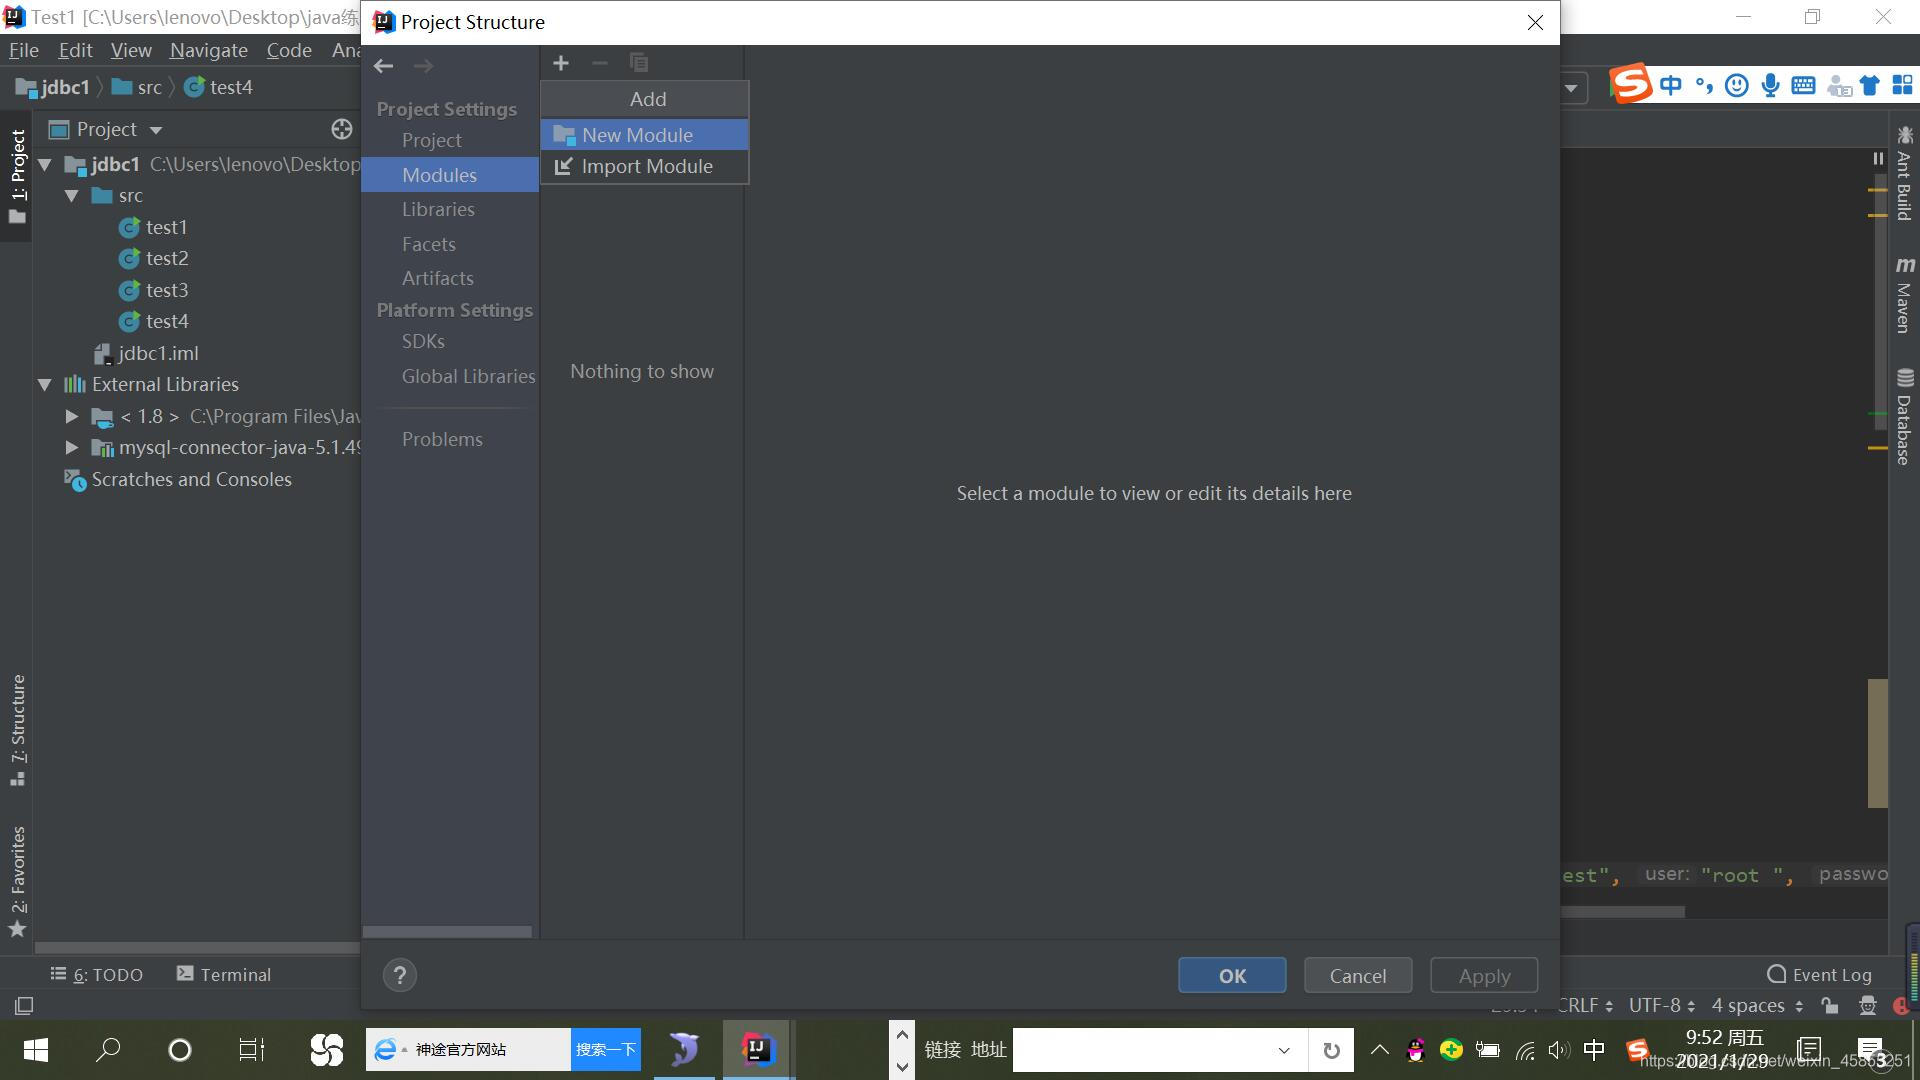This screenshot has width=1920, height=1080.
Task: Expand the jdbc1 project tree node
Action: click(x=46, y=164)
